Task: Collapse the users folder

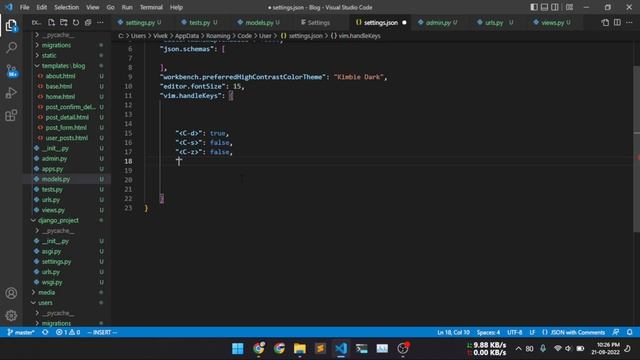Action: coord(45,302)
